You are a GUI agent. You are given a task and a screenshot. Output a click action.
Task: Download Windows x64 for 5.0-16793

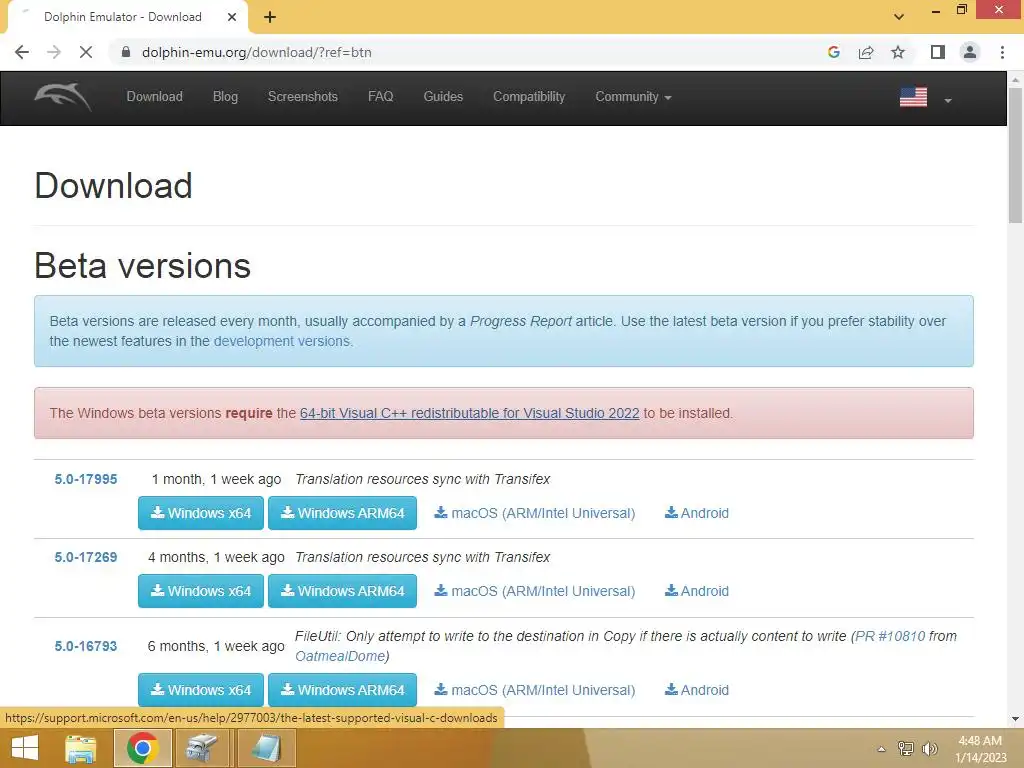pos(200,690)
